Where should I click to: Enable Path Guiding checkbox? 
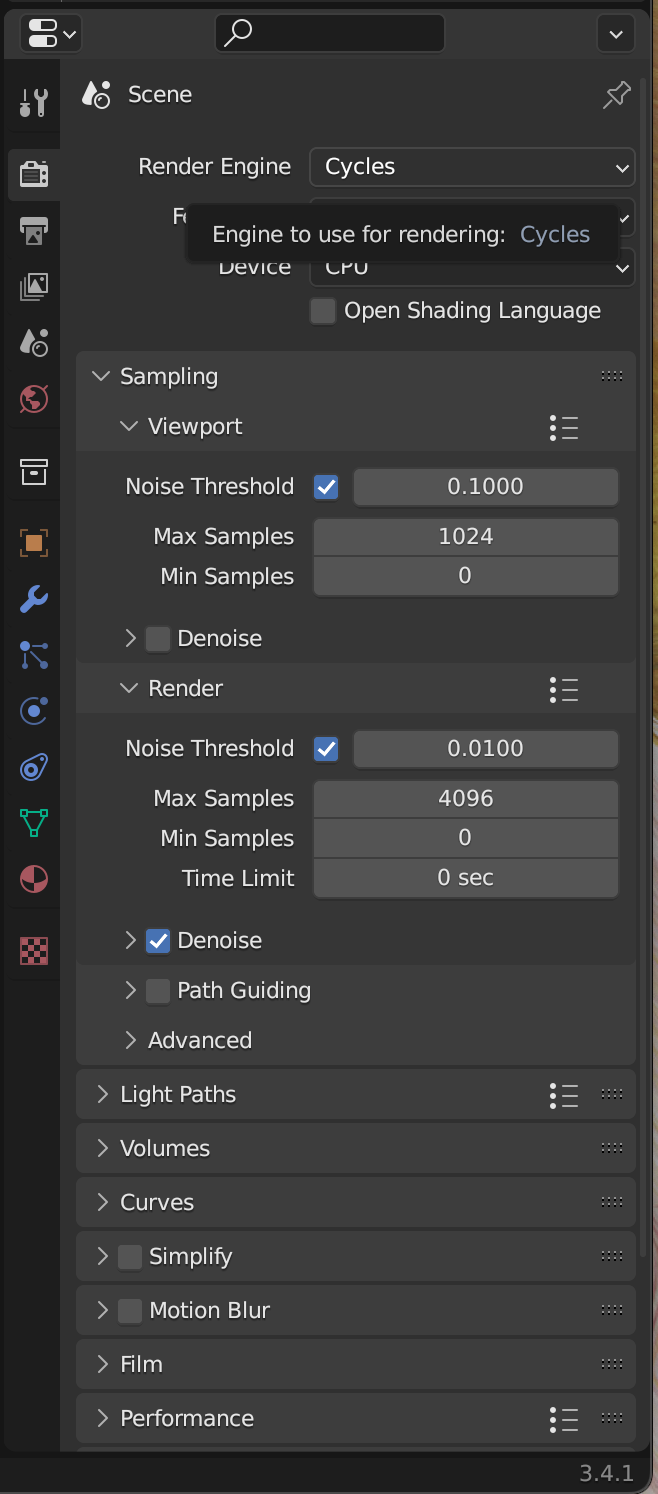[158, 991]
